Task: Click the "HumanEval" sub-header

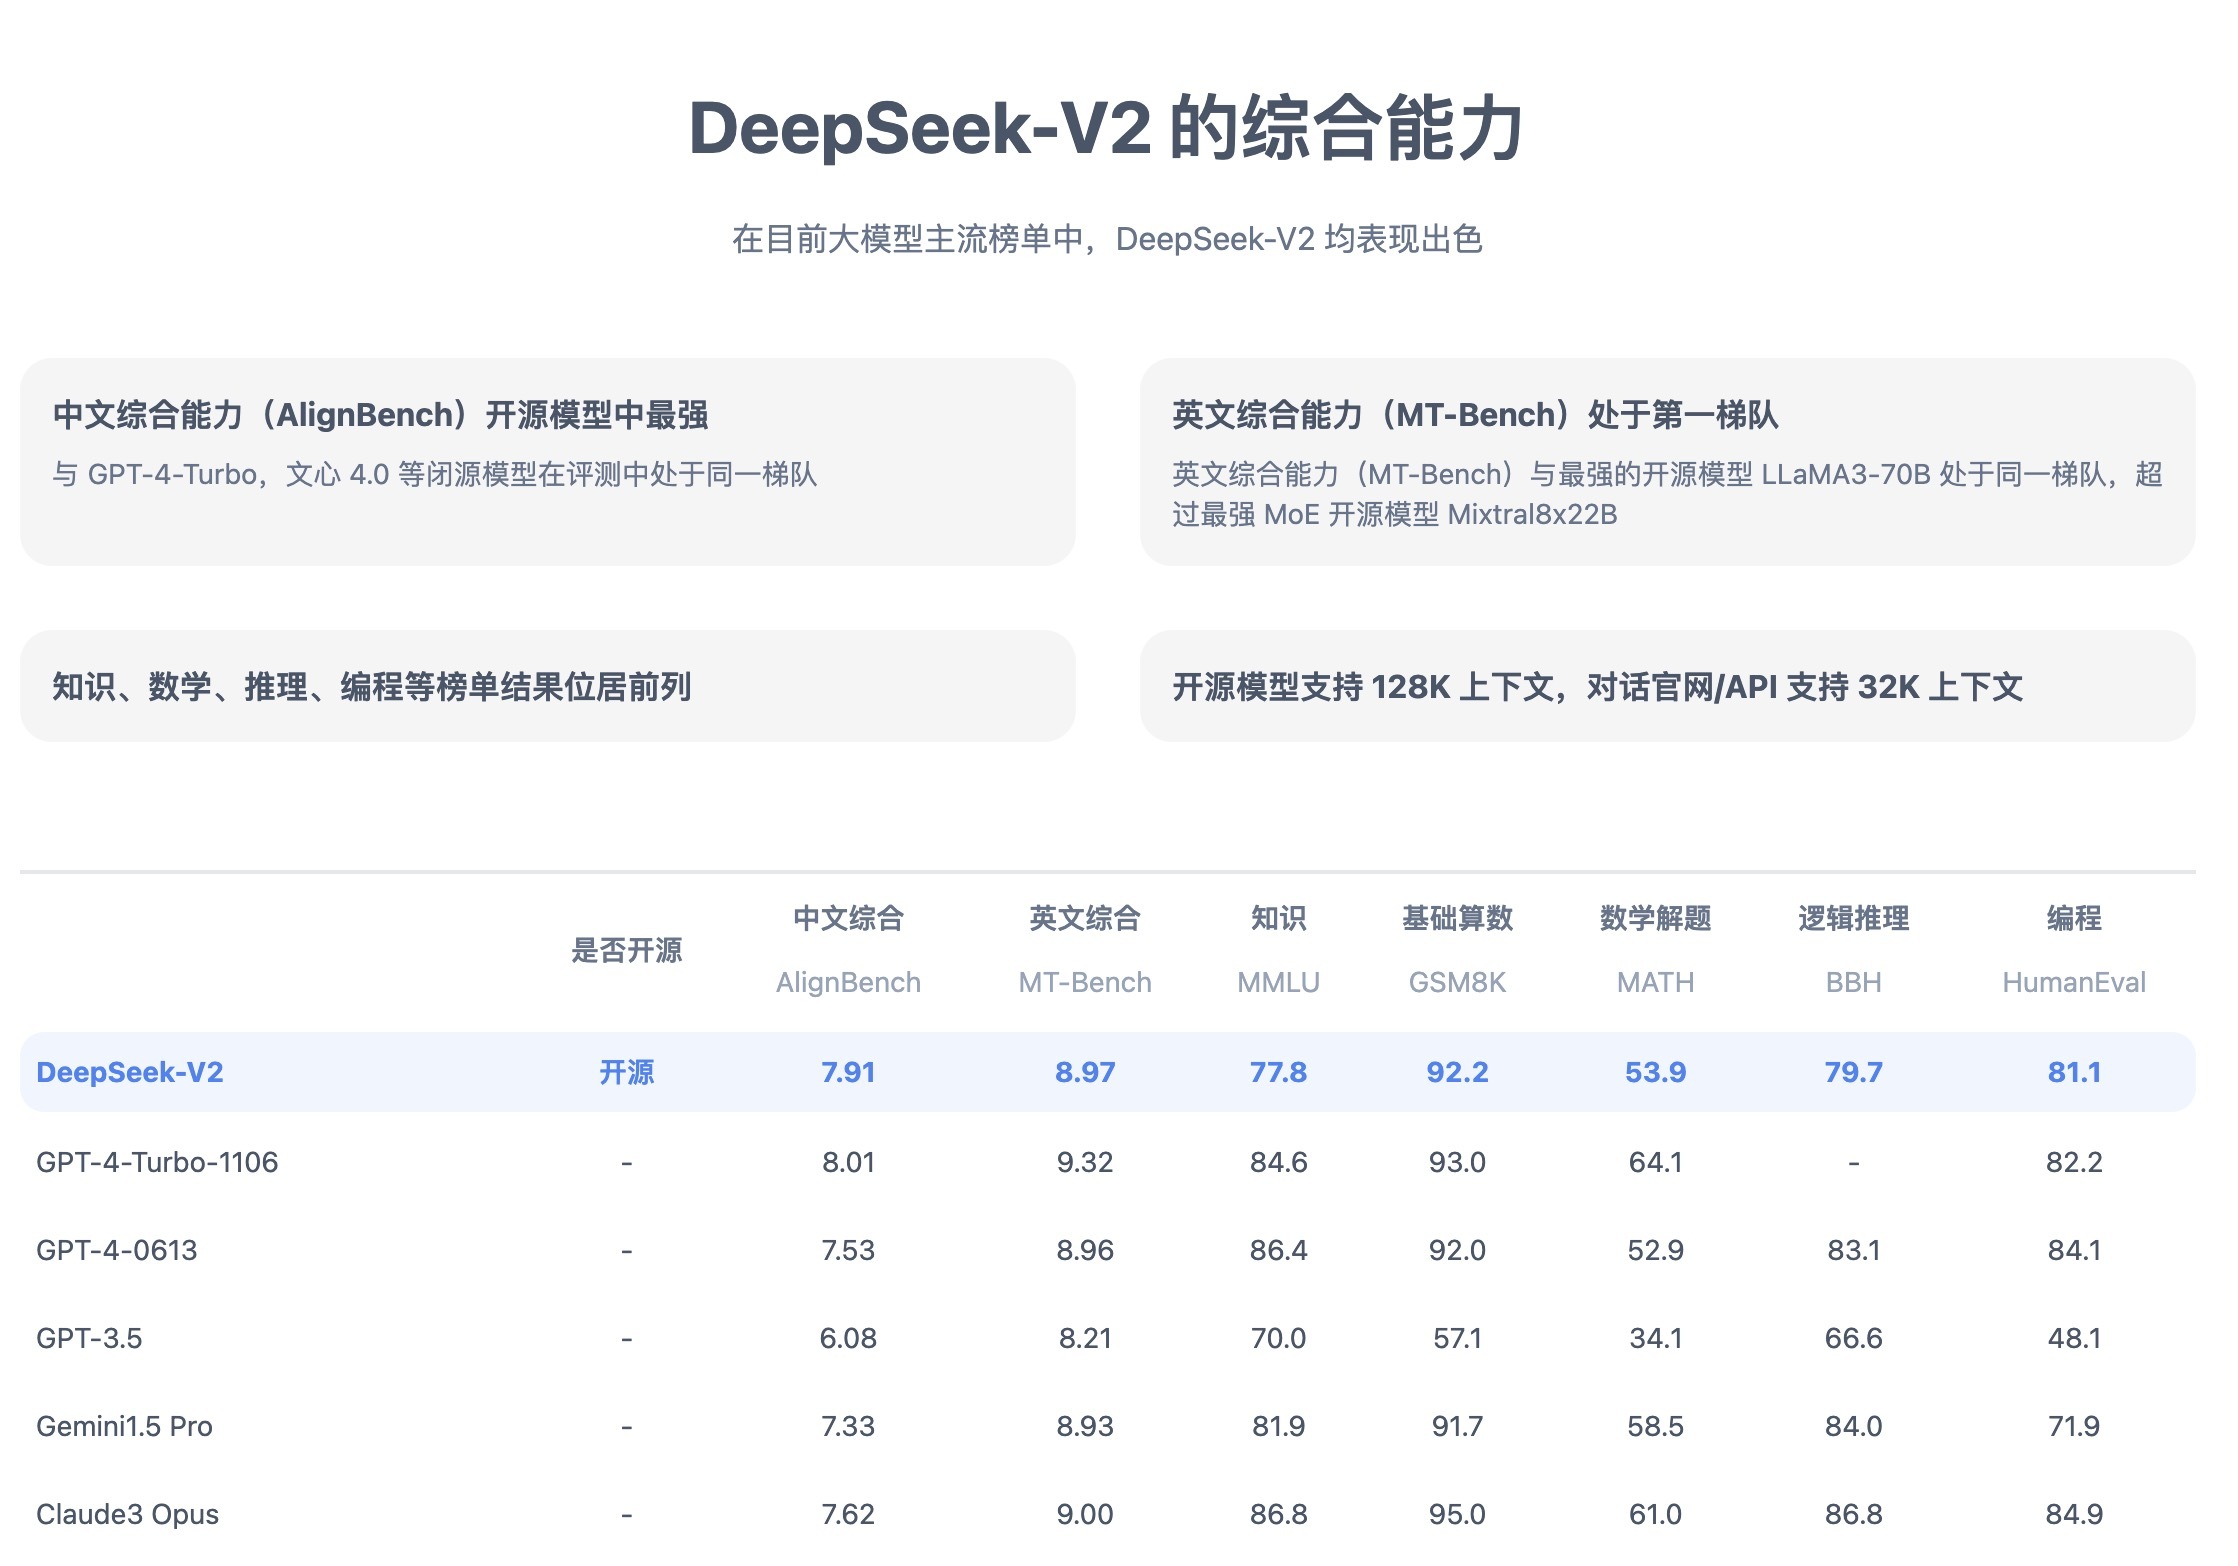Action: (2074, 982)
